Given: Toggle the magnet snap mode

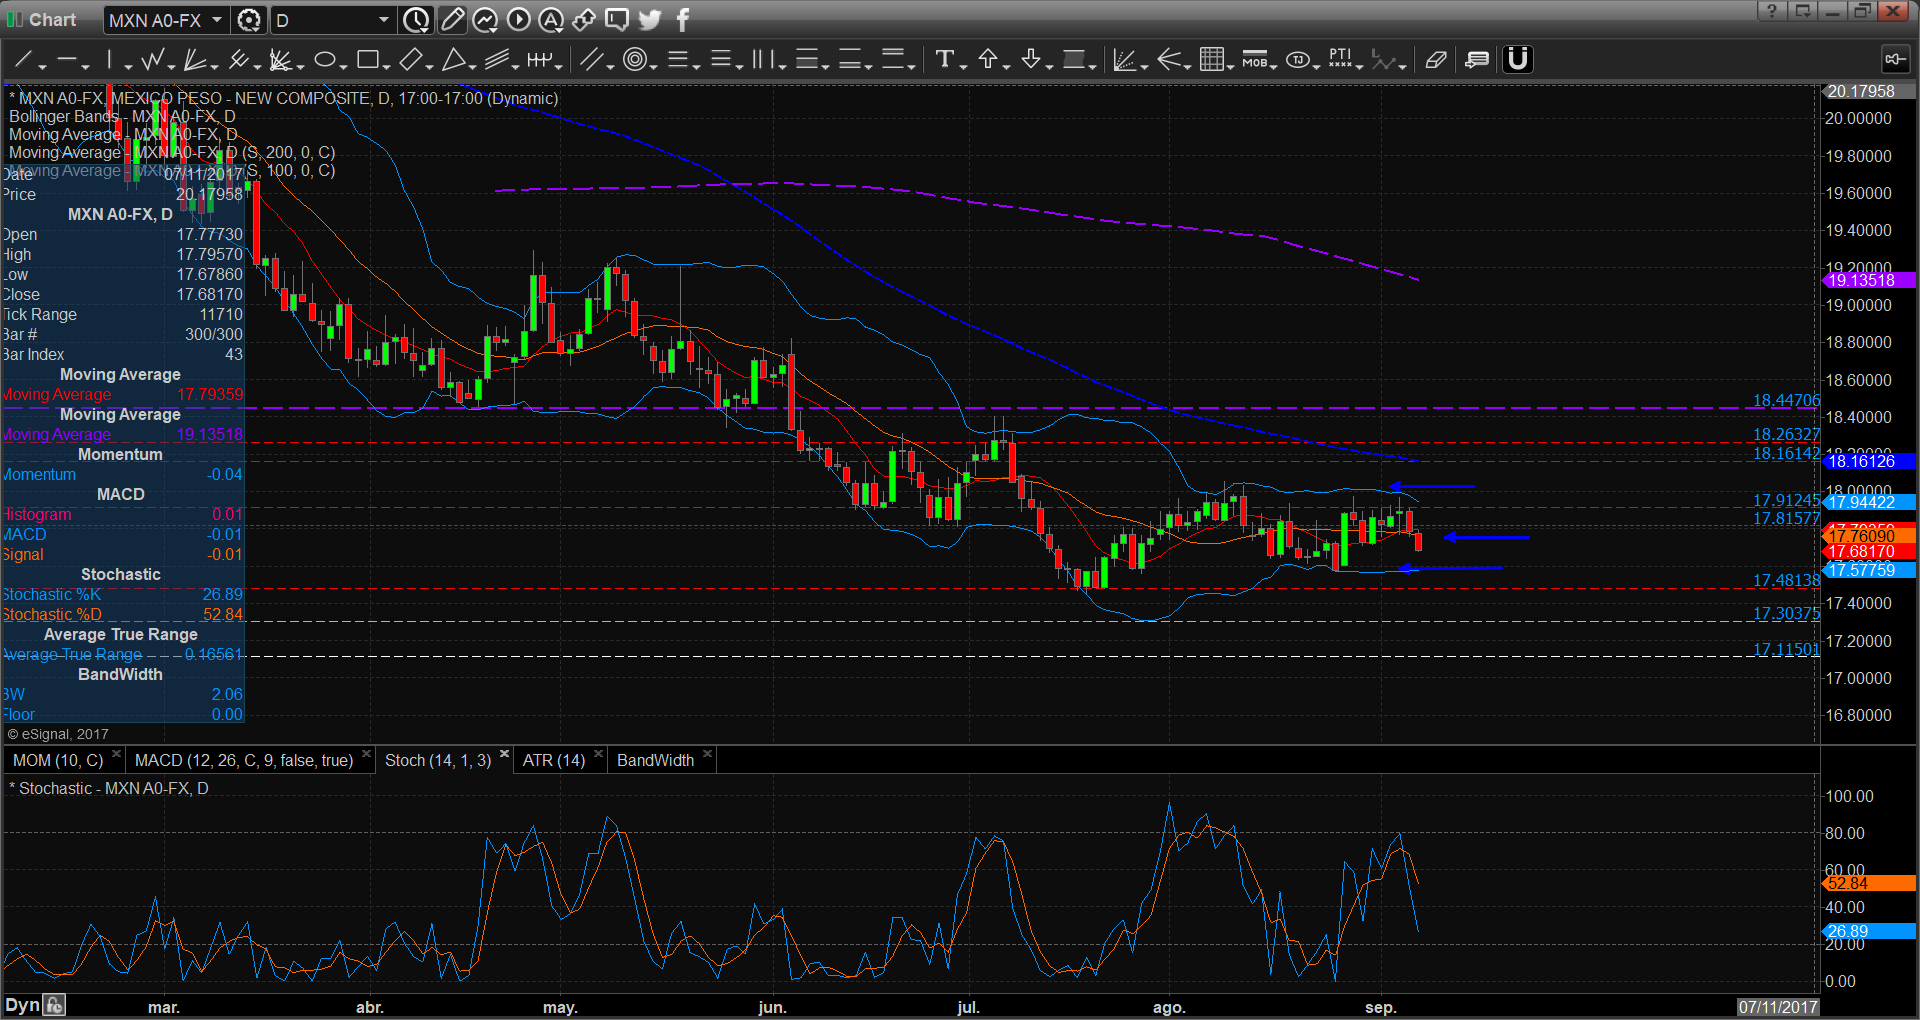Looking at the screenshot, I should (1518, 59).
